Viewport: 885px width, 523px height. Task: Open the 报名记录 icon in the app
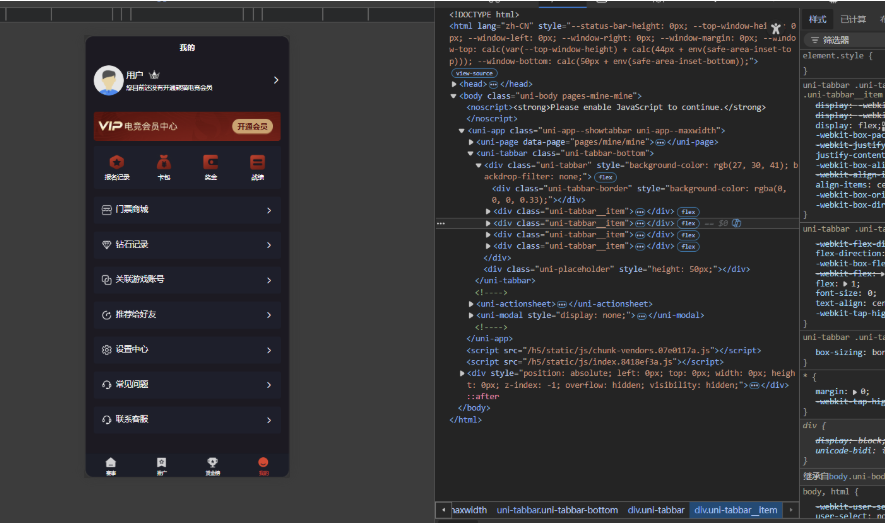point(117,162)
